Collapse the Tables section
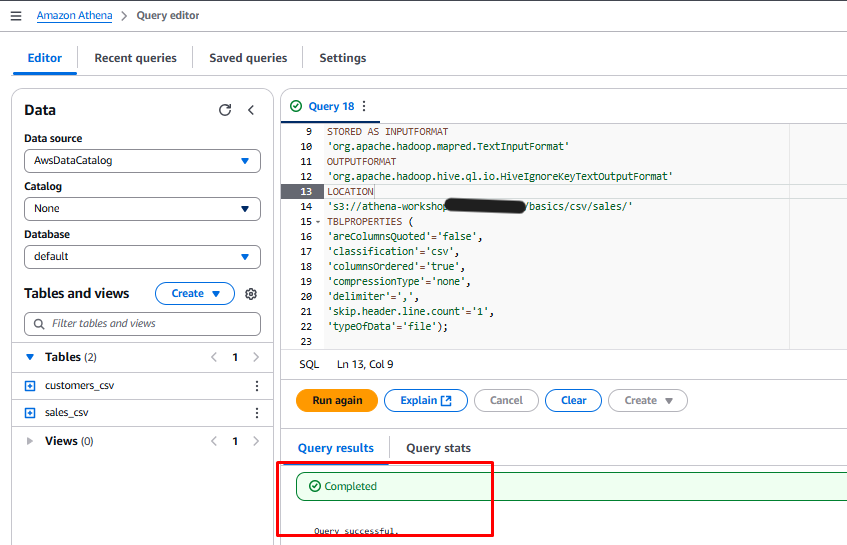Viewport: 847px width, 545px height. point(30,357)
